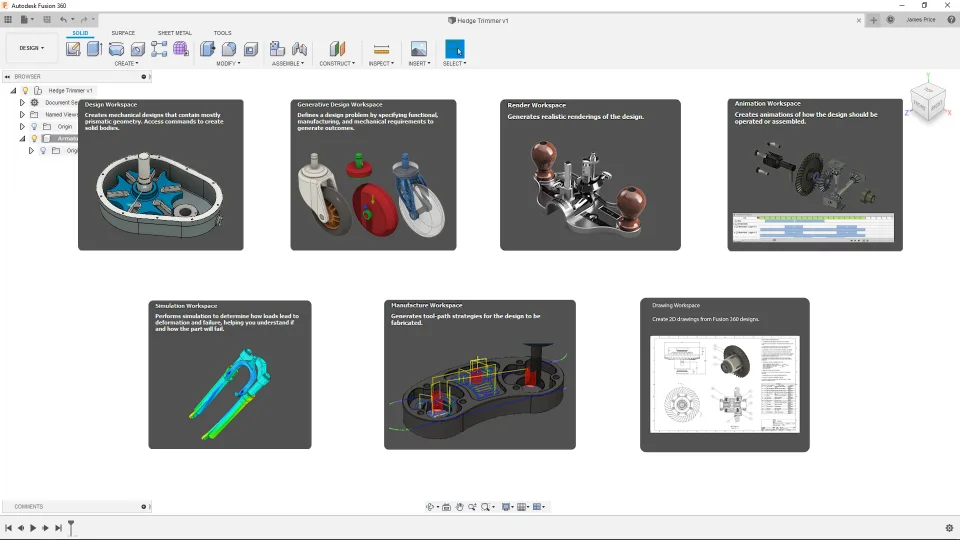
Task: Open the MODIFY dropdown menu
Action: (x=228, y=64)
